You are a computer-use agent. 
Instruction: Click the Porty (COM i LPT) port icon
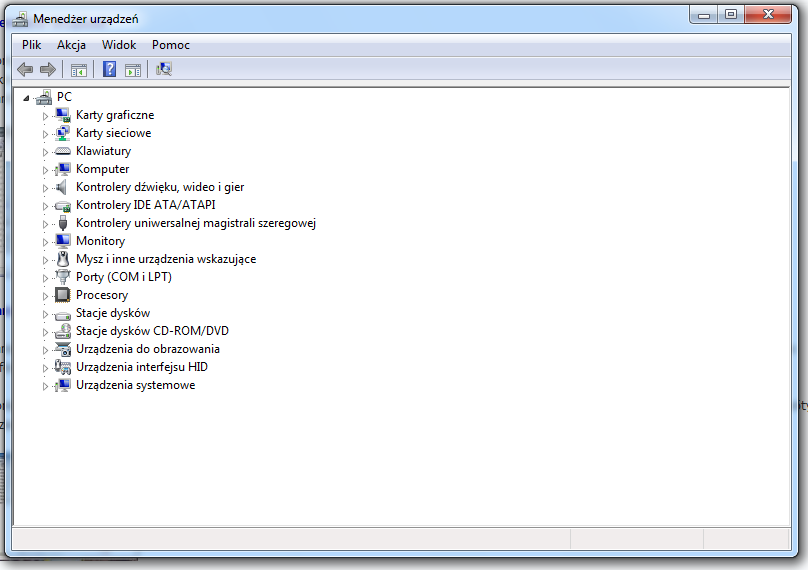point(63,277)
